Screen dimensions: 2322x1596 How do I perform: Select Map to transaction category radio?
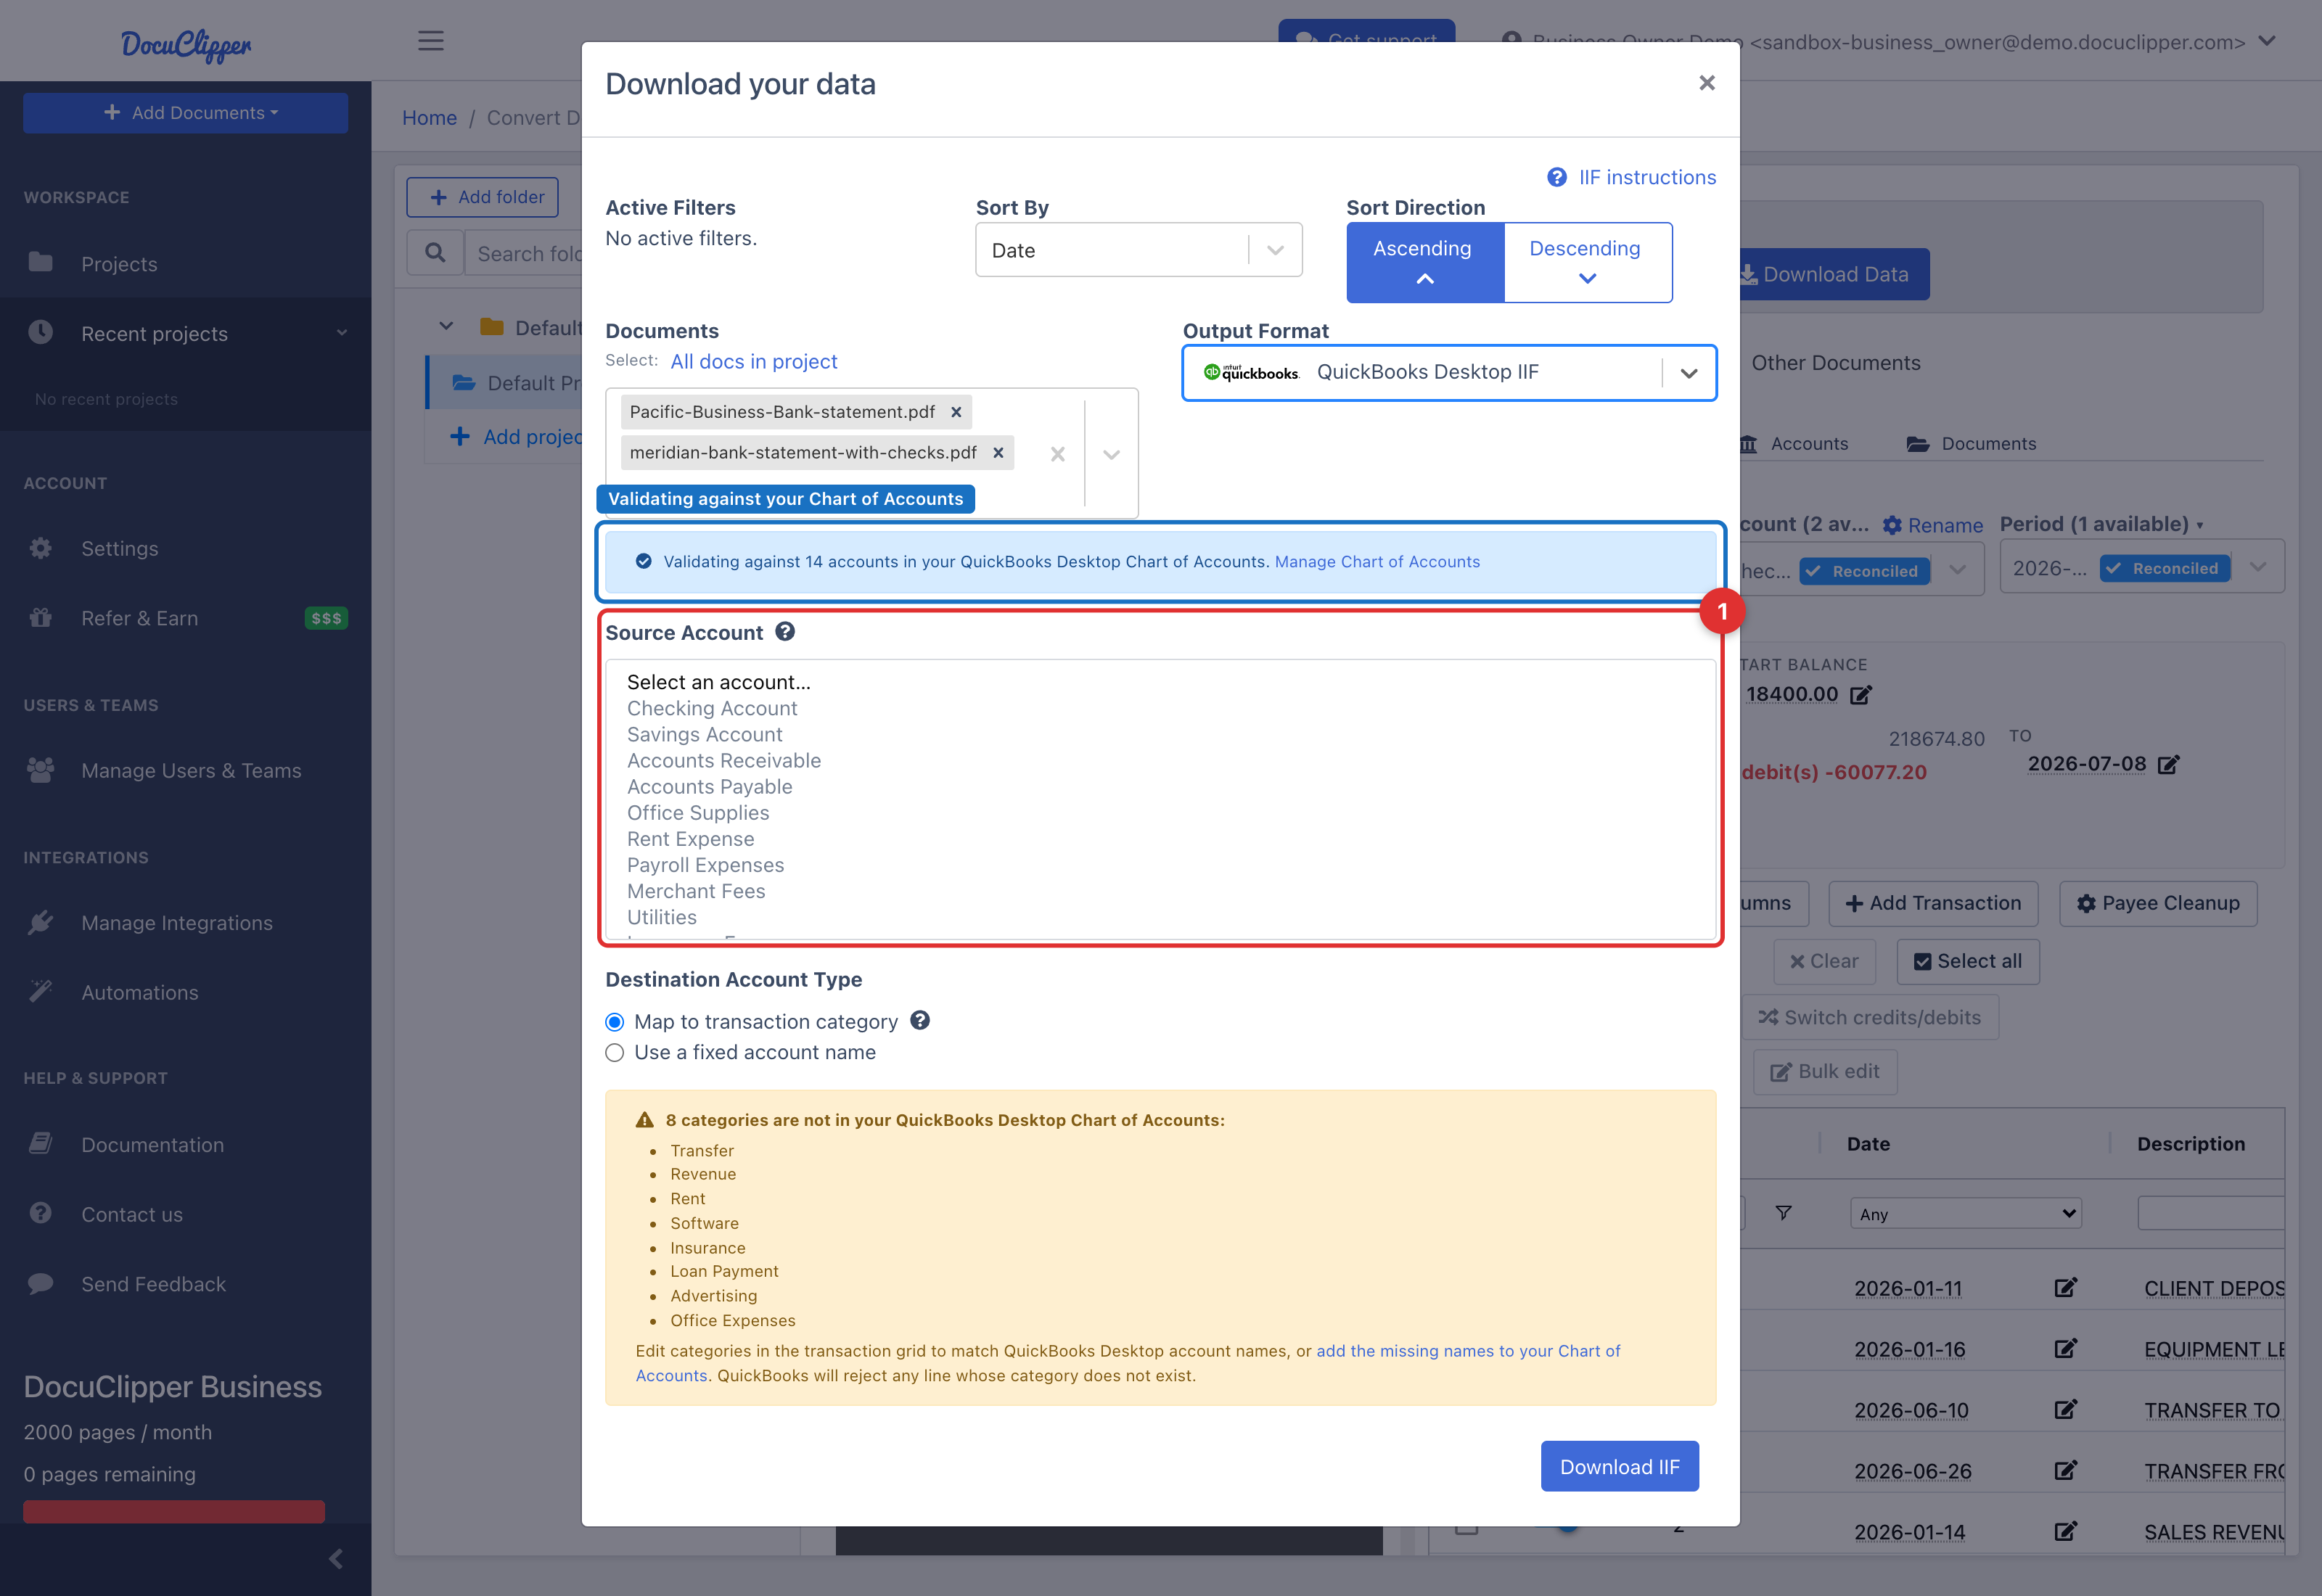click(x=615, y=1022)
